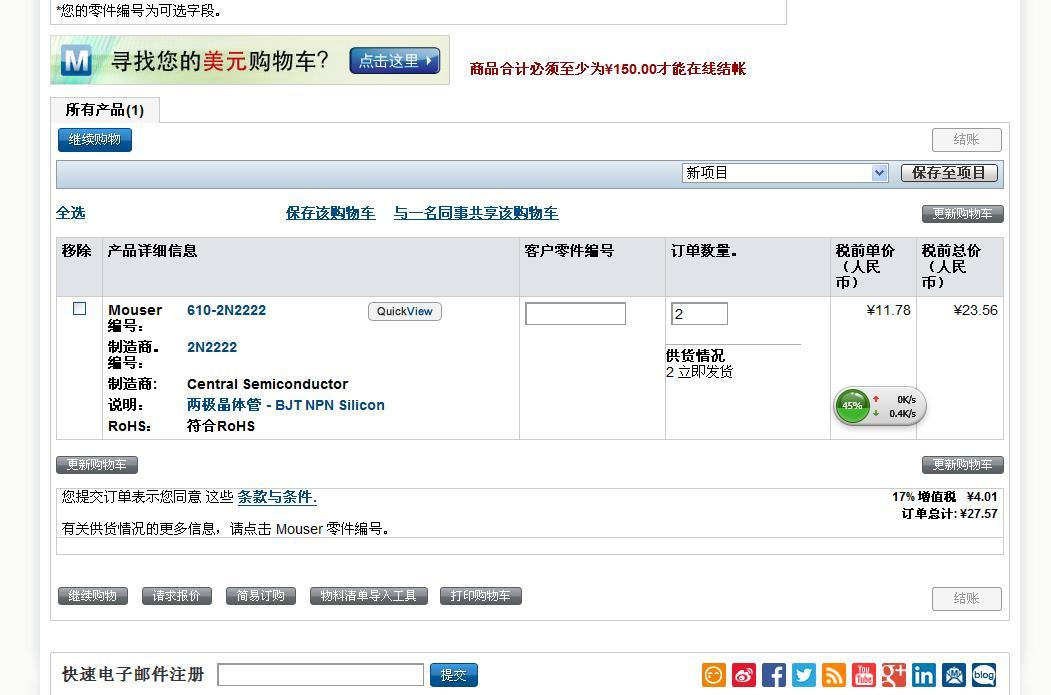
Task: Click the 点击这里 button in USD cart banner
Action: [395, 61]
